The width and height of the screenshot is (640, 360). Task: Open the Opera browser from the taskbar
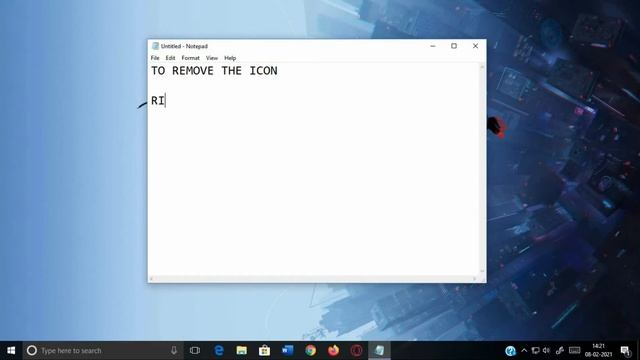[356, 351]
